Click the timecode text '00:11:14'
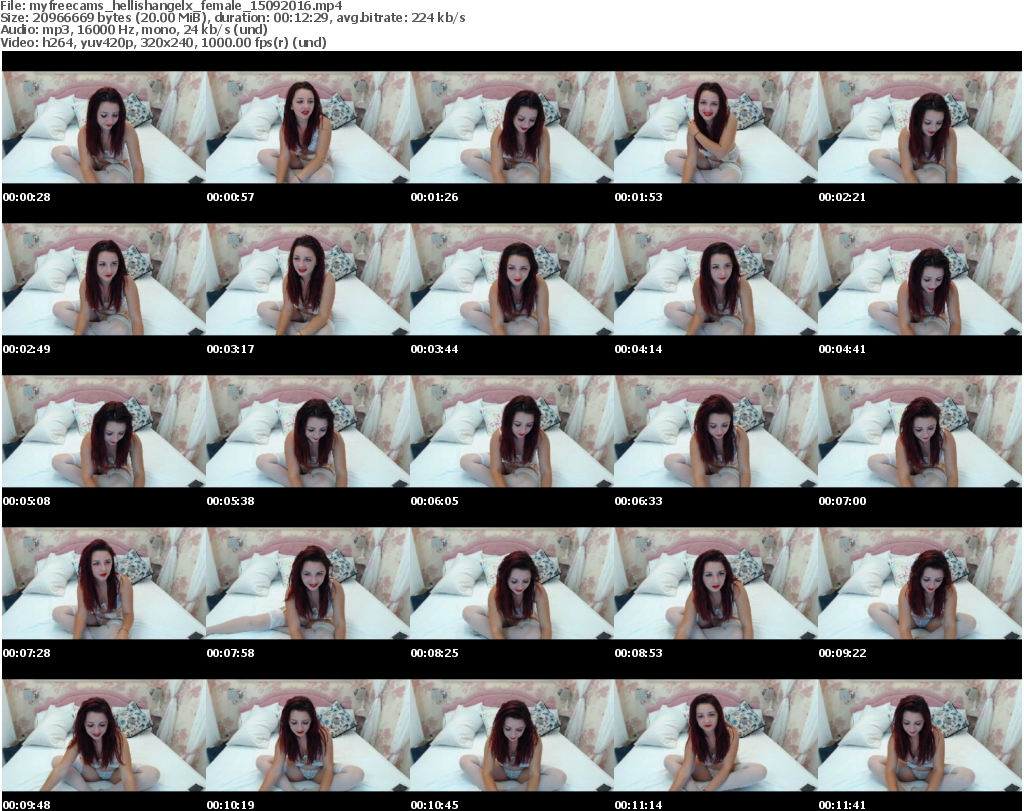 [x=638, y=805]
